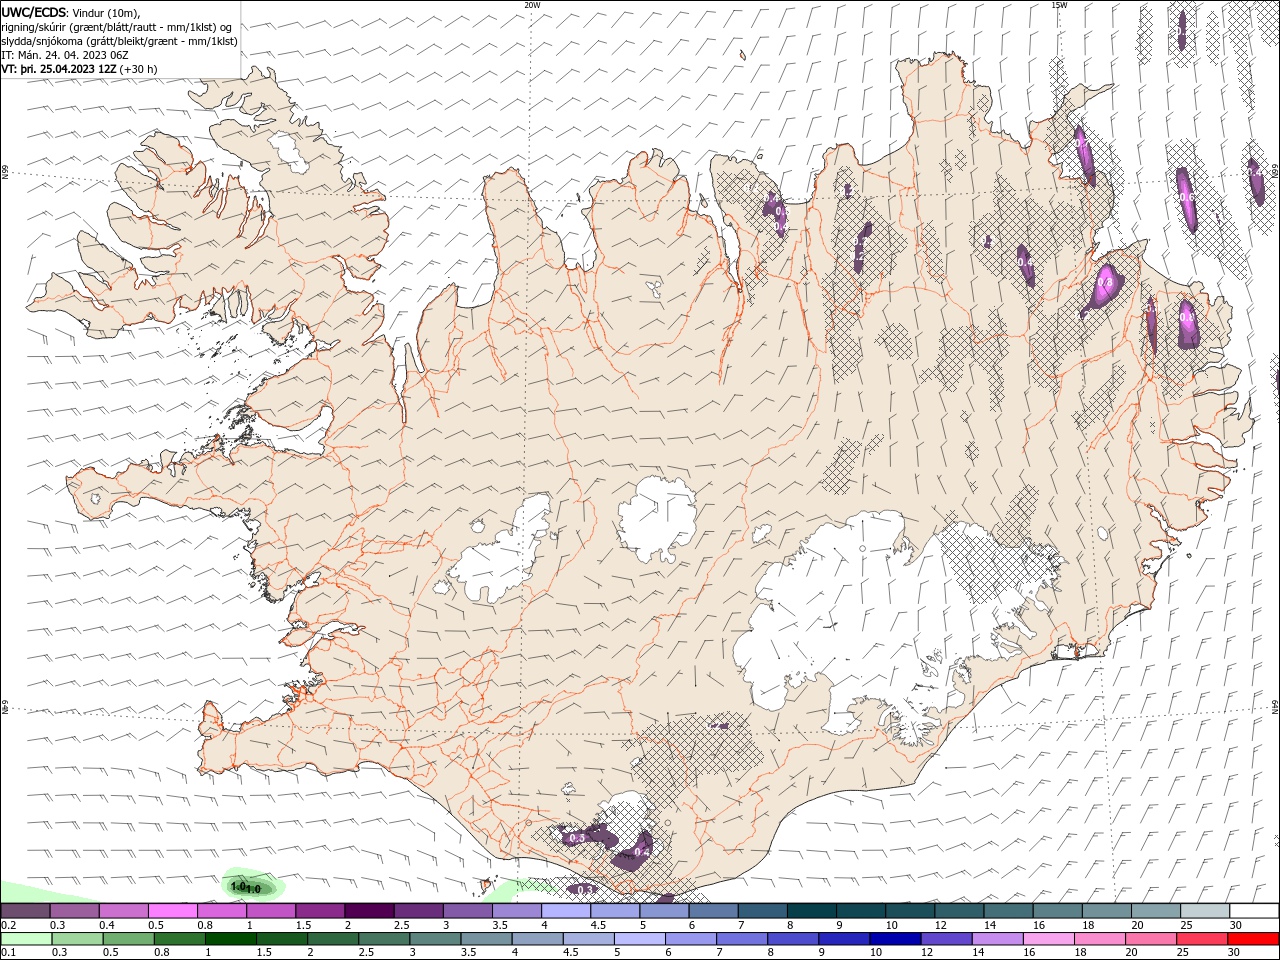Screen dimensions: 1280x960
Task: Click the "slydda/snjókoma" description line
Action: (x=120, y=41)
